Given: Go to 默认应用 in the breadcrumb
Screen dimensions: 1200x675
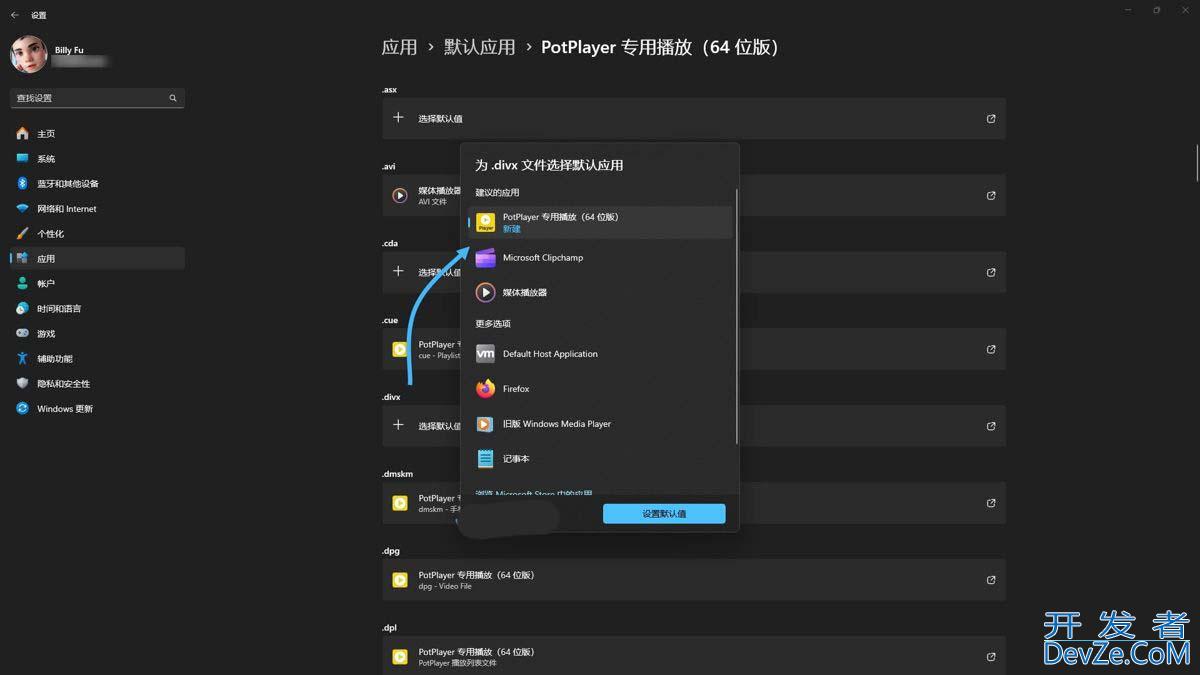Looking at the screenshot, I should tap(480, 47).
